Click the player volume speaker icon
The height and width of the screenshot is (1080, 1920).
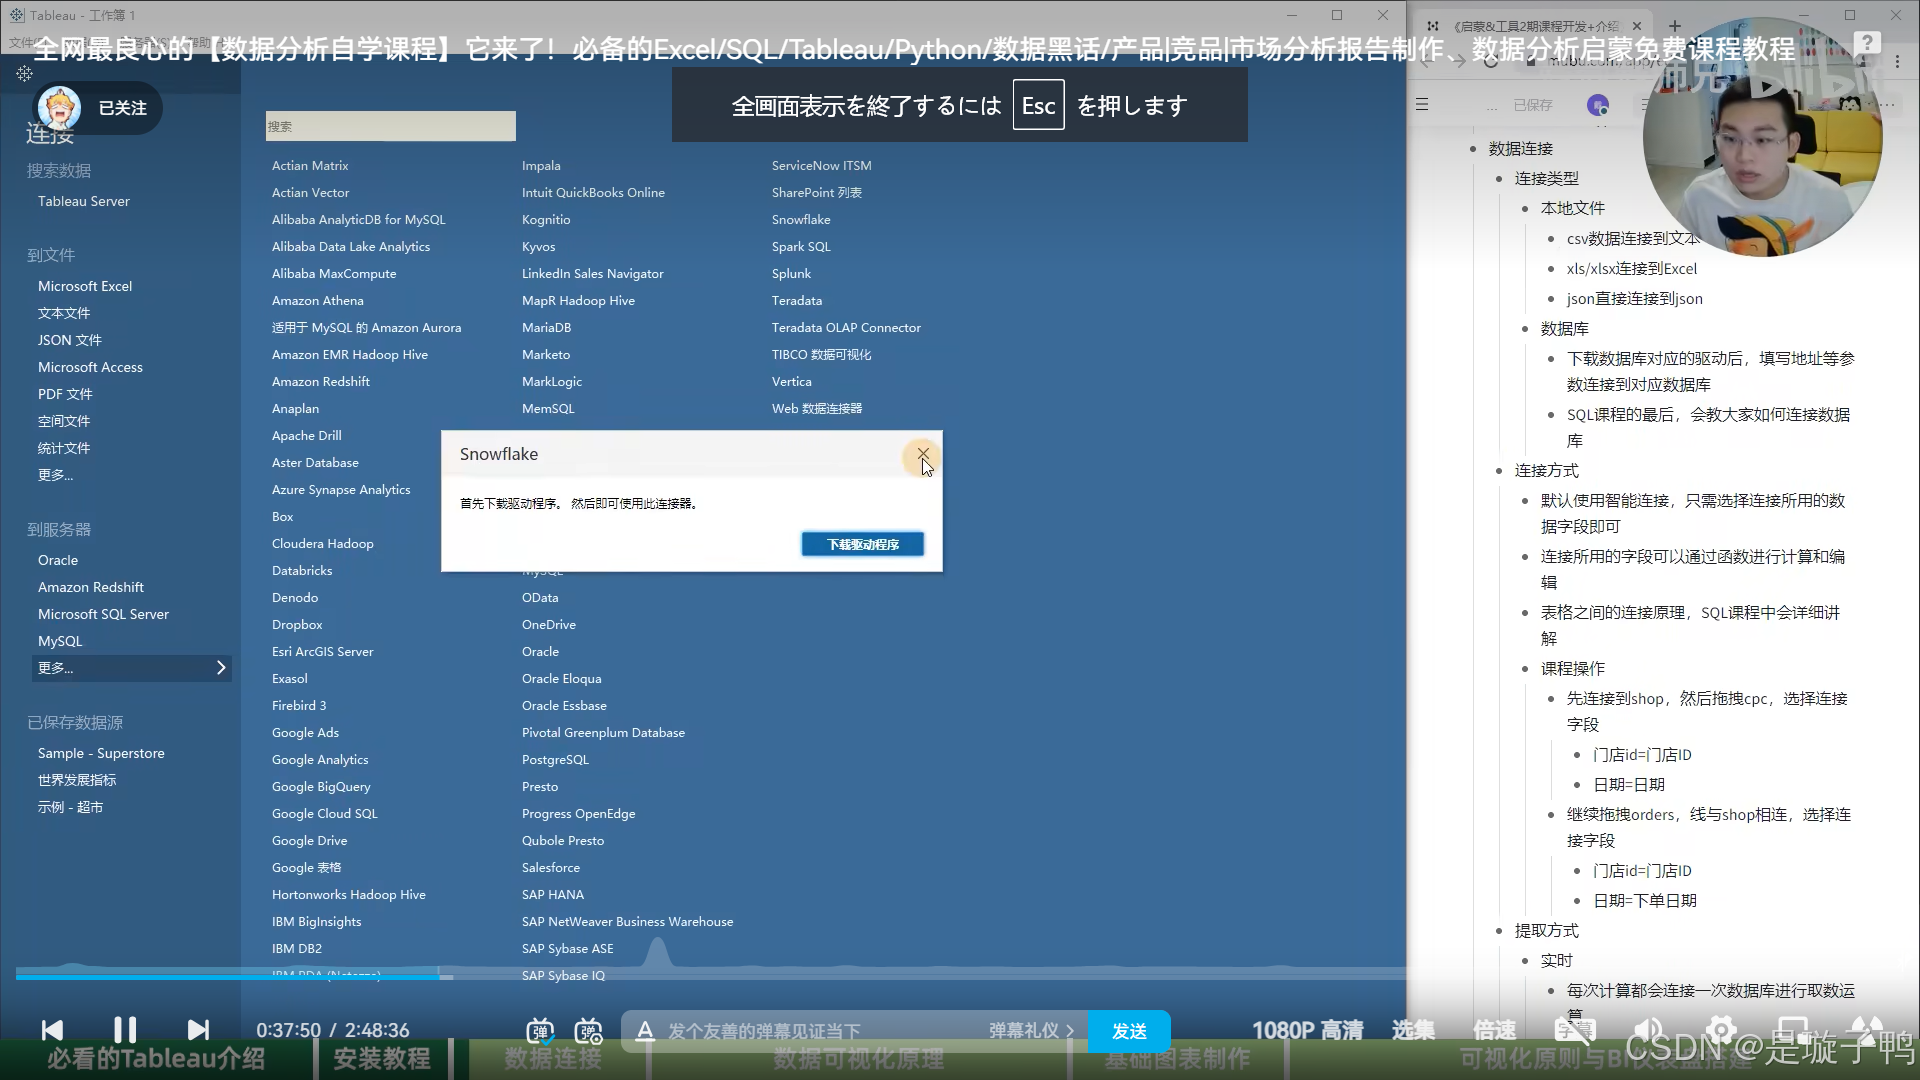(1648, 1030)
